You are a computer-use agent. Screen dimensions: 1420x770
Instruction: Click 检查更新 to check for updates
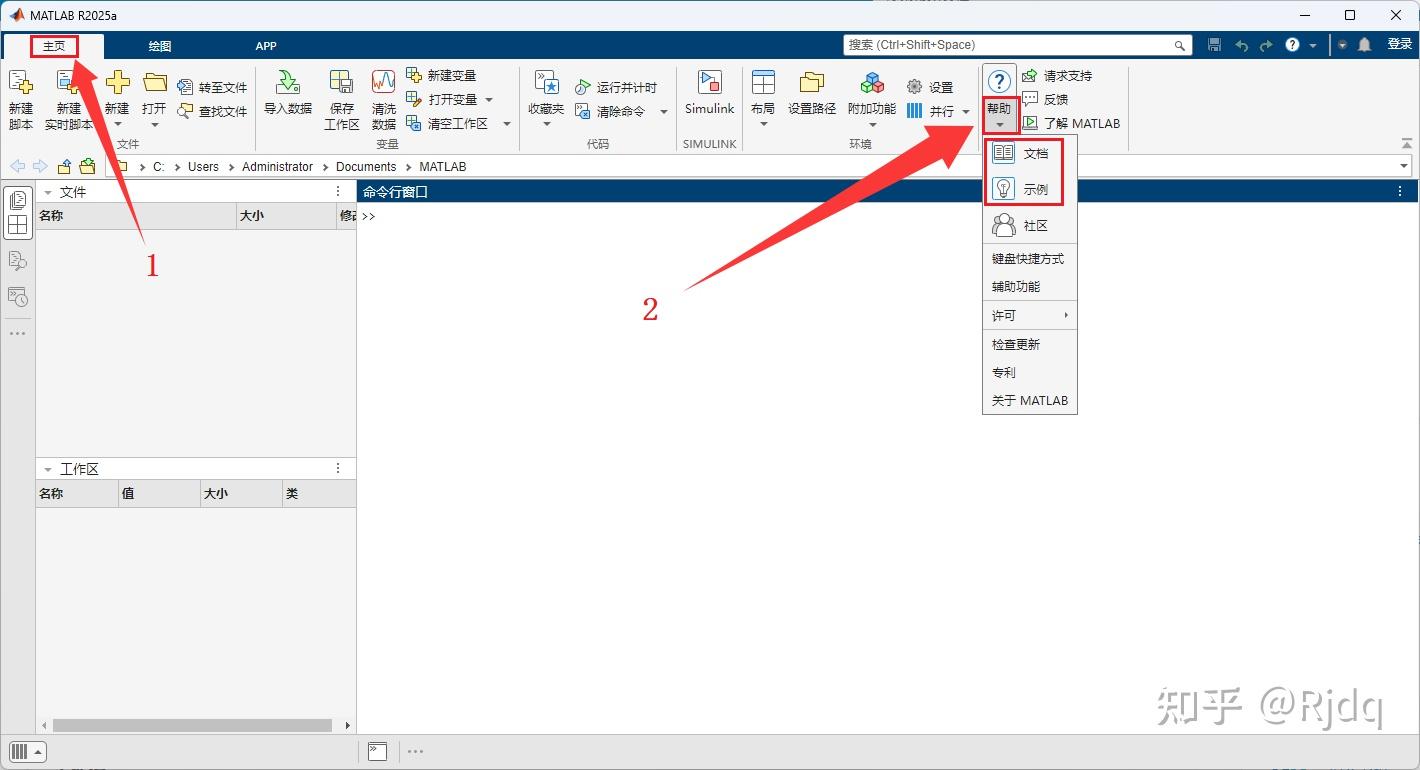(x=1016, y=343)
